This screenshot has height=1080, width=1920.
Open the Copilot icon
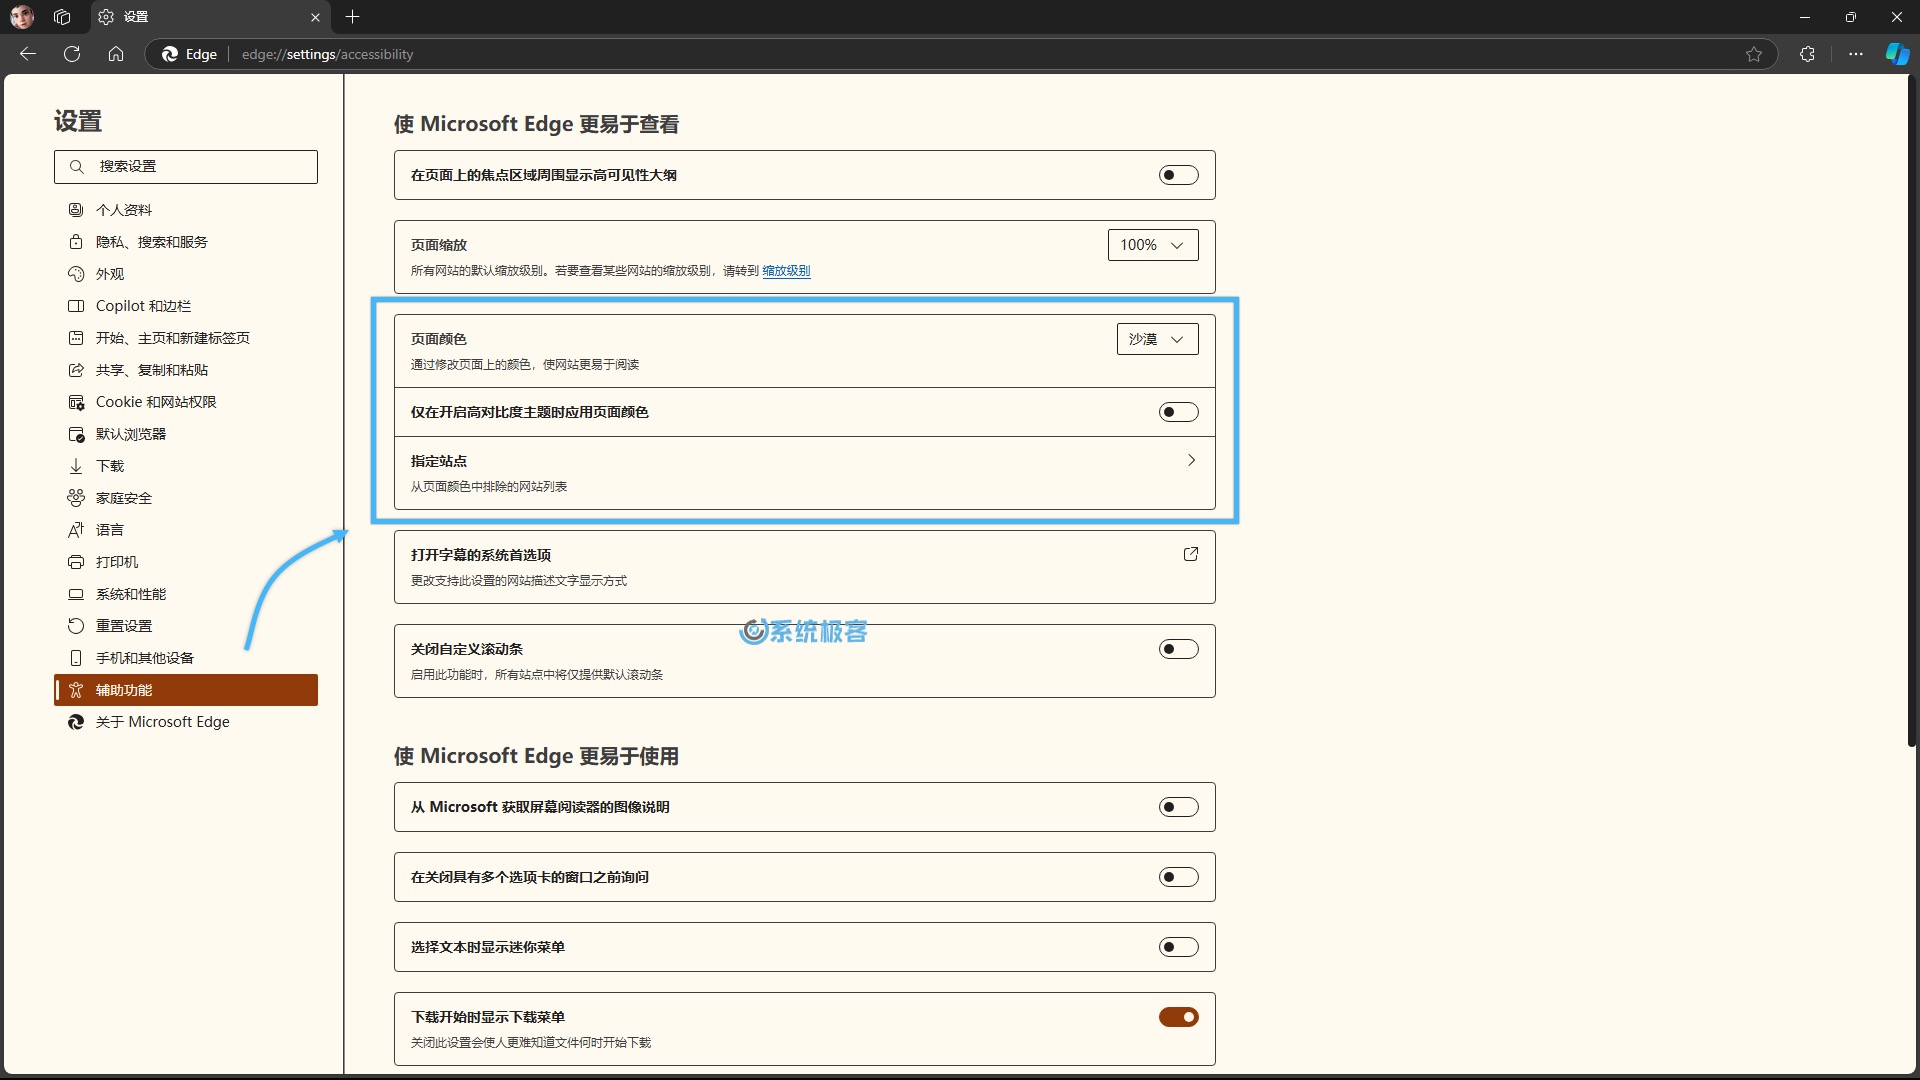[1897, 54]
